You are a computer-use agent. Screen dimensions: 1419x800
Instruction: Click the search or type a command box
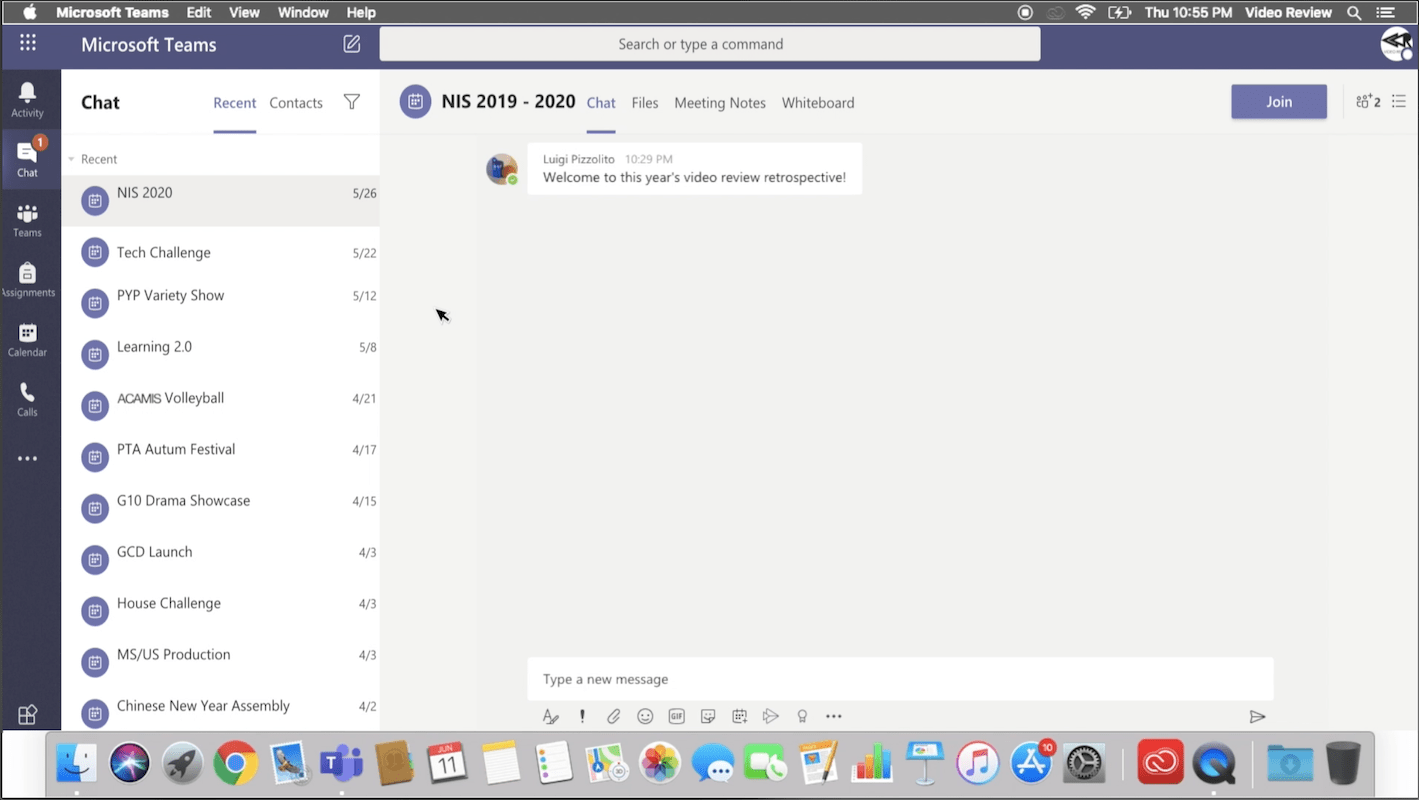710,44
